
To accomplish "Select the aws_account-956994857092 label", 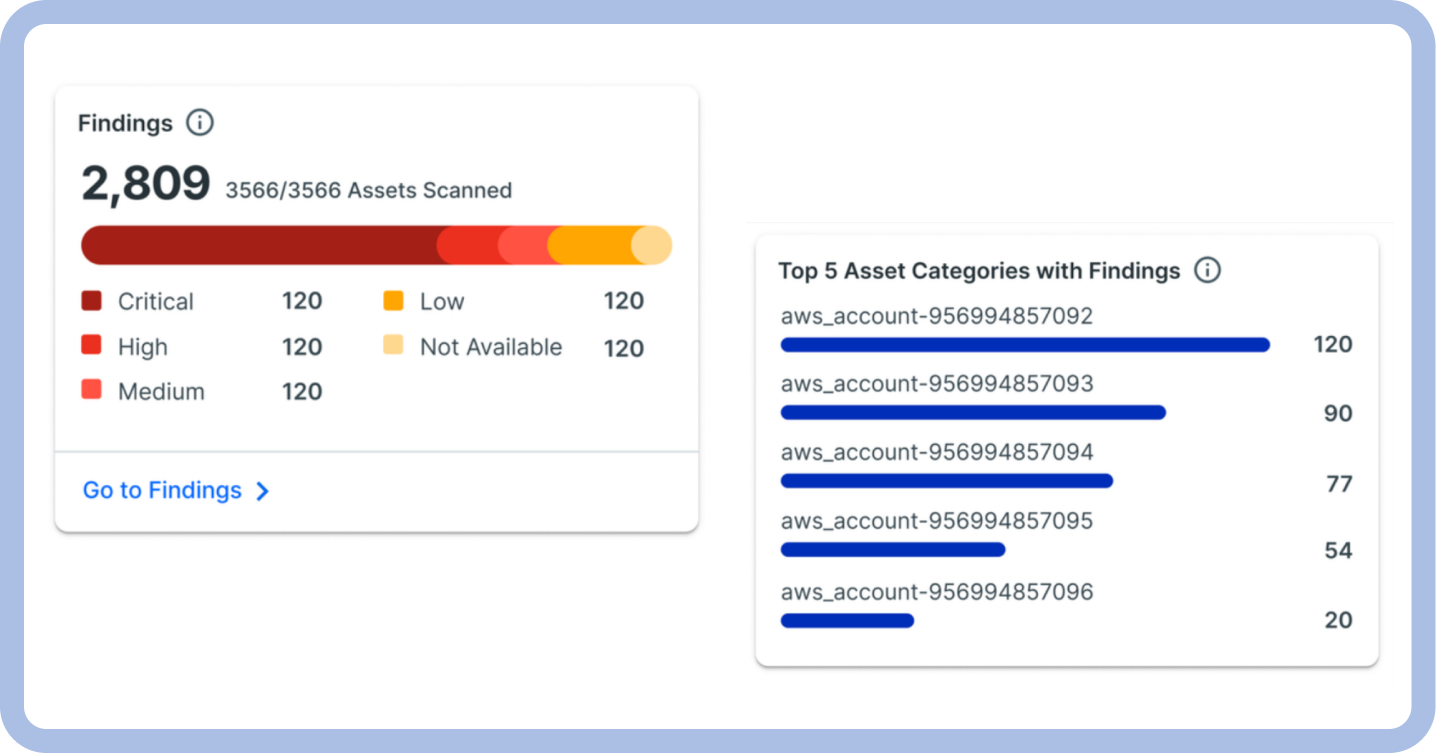I will 937,315.
